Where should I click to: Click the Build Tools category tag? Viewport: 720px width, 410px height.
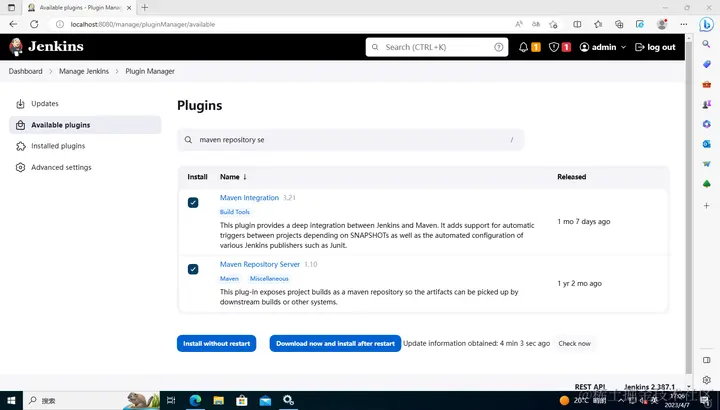[x=235, y=212]
